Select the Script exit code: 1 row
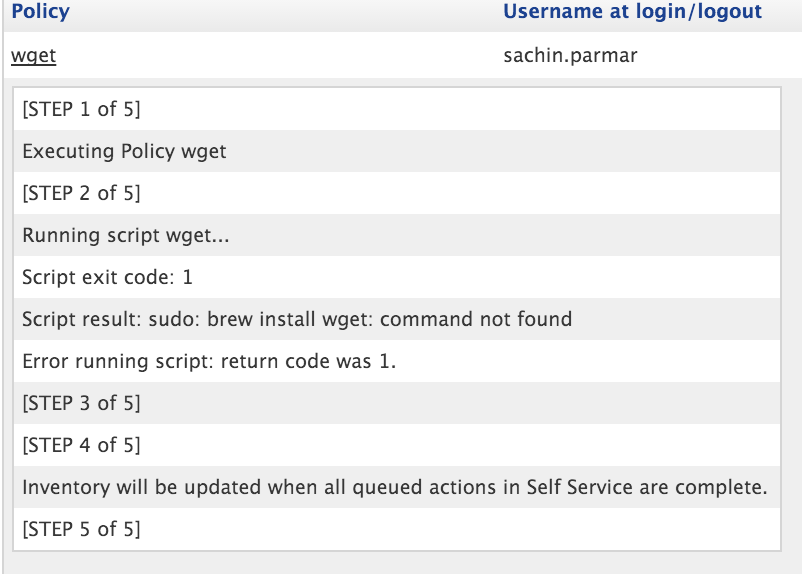802x574 pixels. 397,277
